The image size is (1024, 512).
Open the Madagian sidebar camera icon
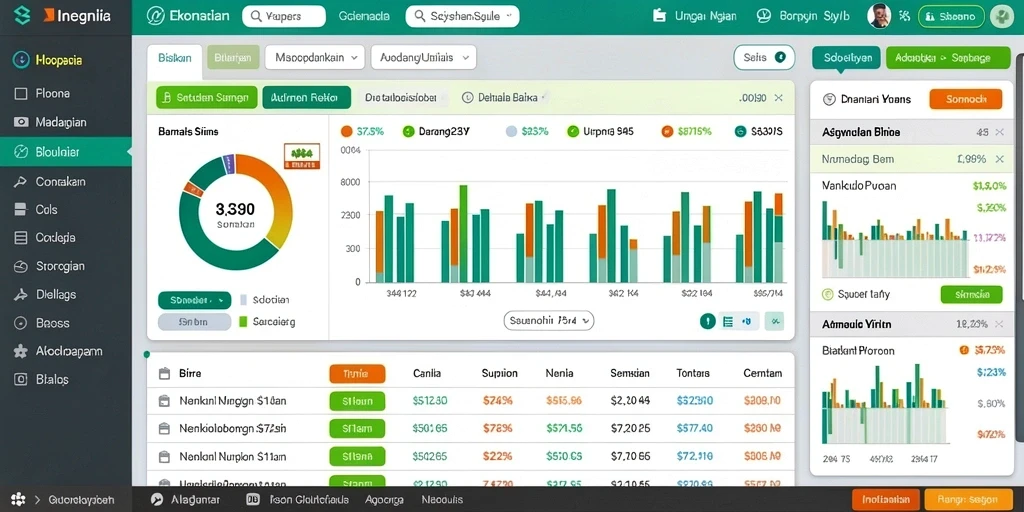[21, 122]
